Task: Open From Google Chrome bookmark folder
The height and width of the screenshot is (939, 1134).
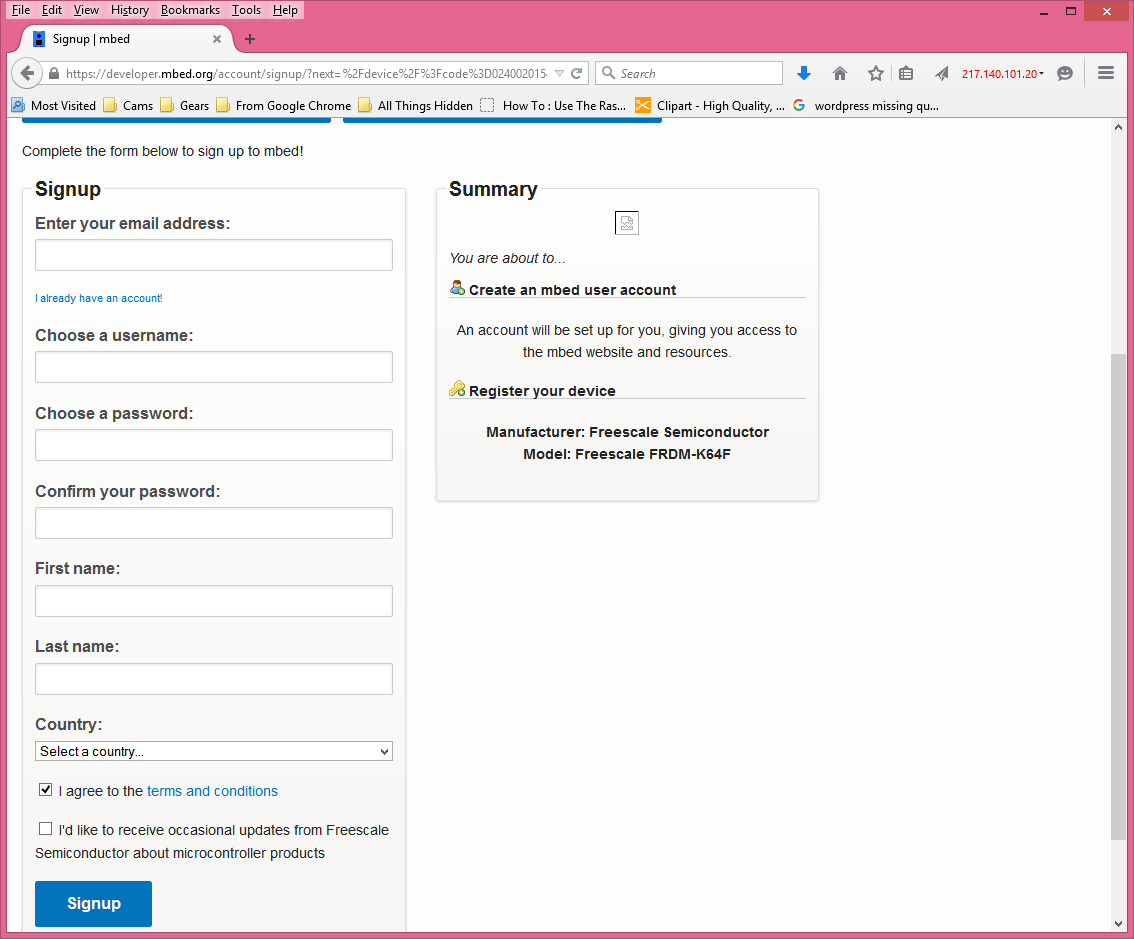Action: pyautogui.click(x=284, y=106)
